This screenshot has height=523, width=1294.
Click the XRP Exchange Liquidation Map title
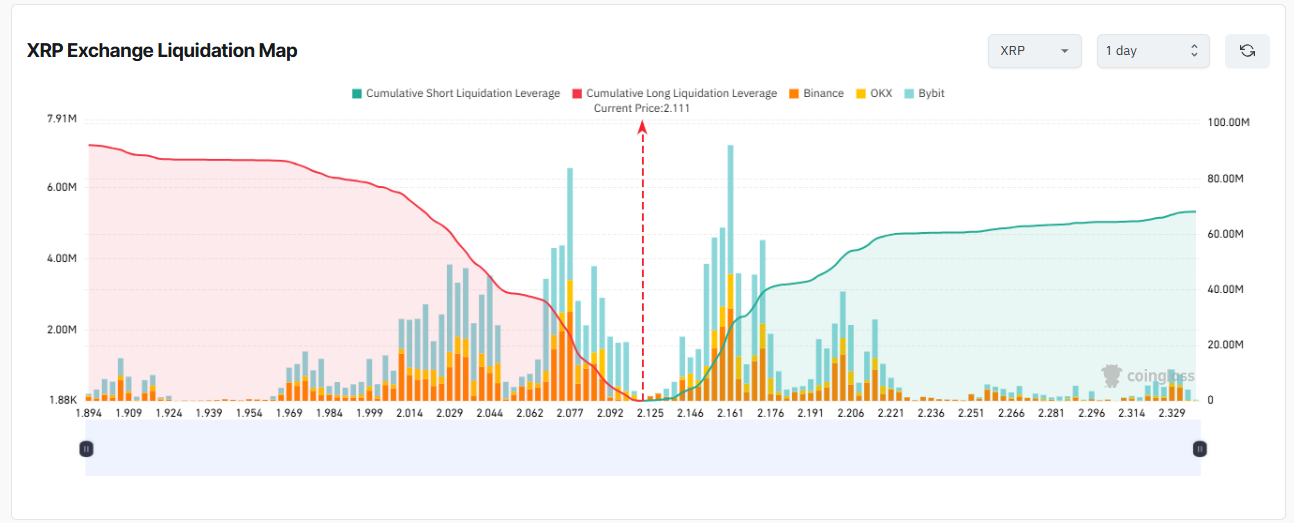pyautogui.click(x=162, y=50)
